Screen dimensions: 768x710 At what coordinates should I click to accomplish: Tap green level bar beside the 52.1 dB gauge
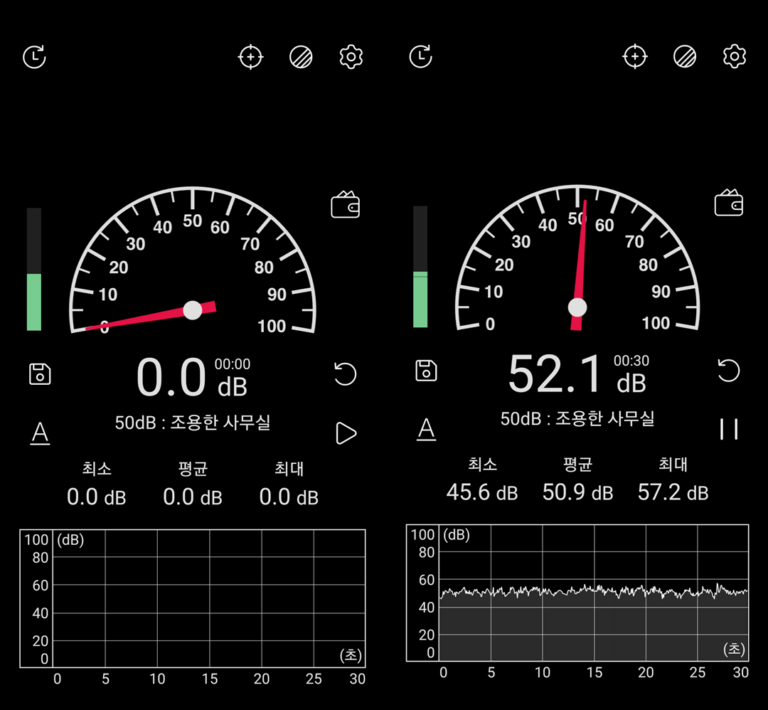[x=420, y=298]
